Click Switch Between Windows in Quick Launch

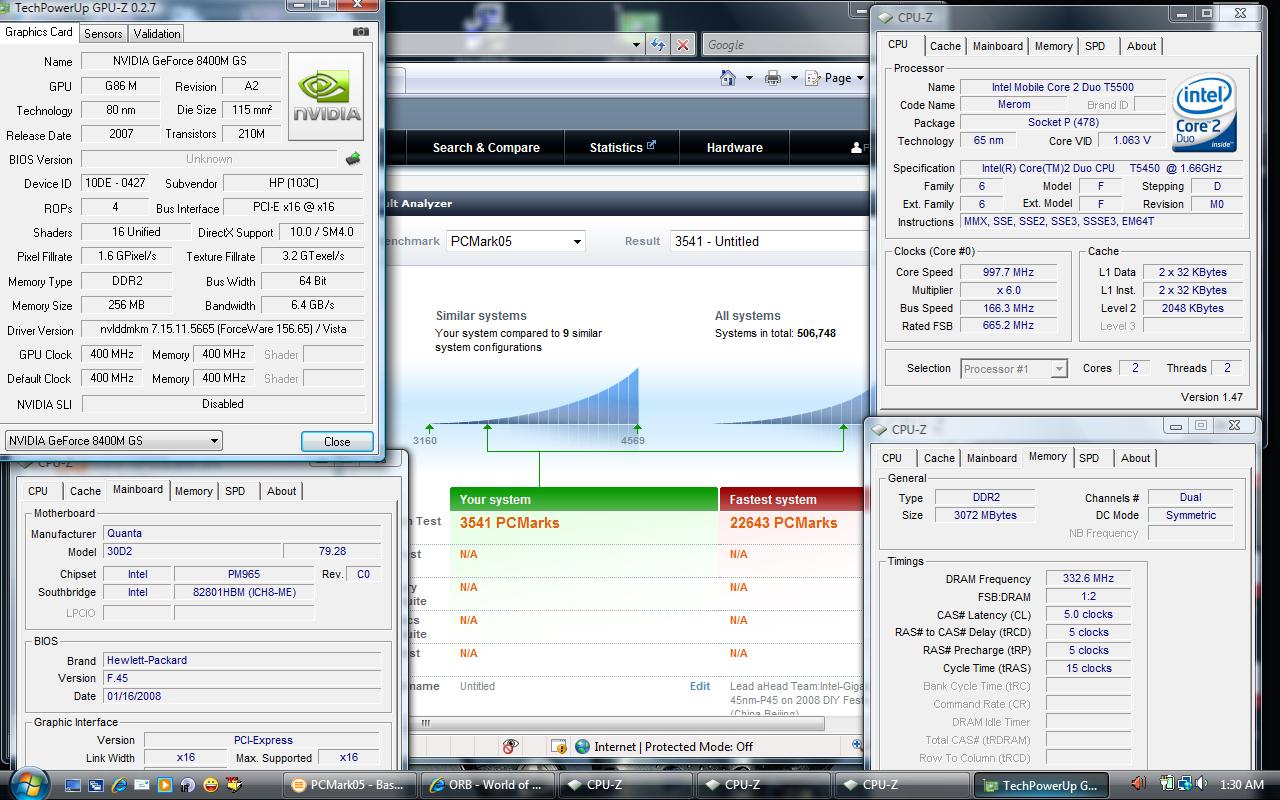(x=98, y=785)
